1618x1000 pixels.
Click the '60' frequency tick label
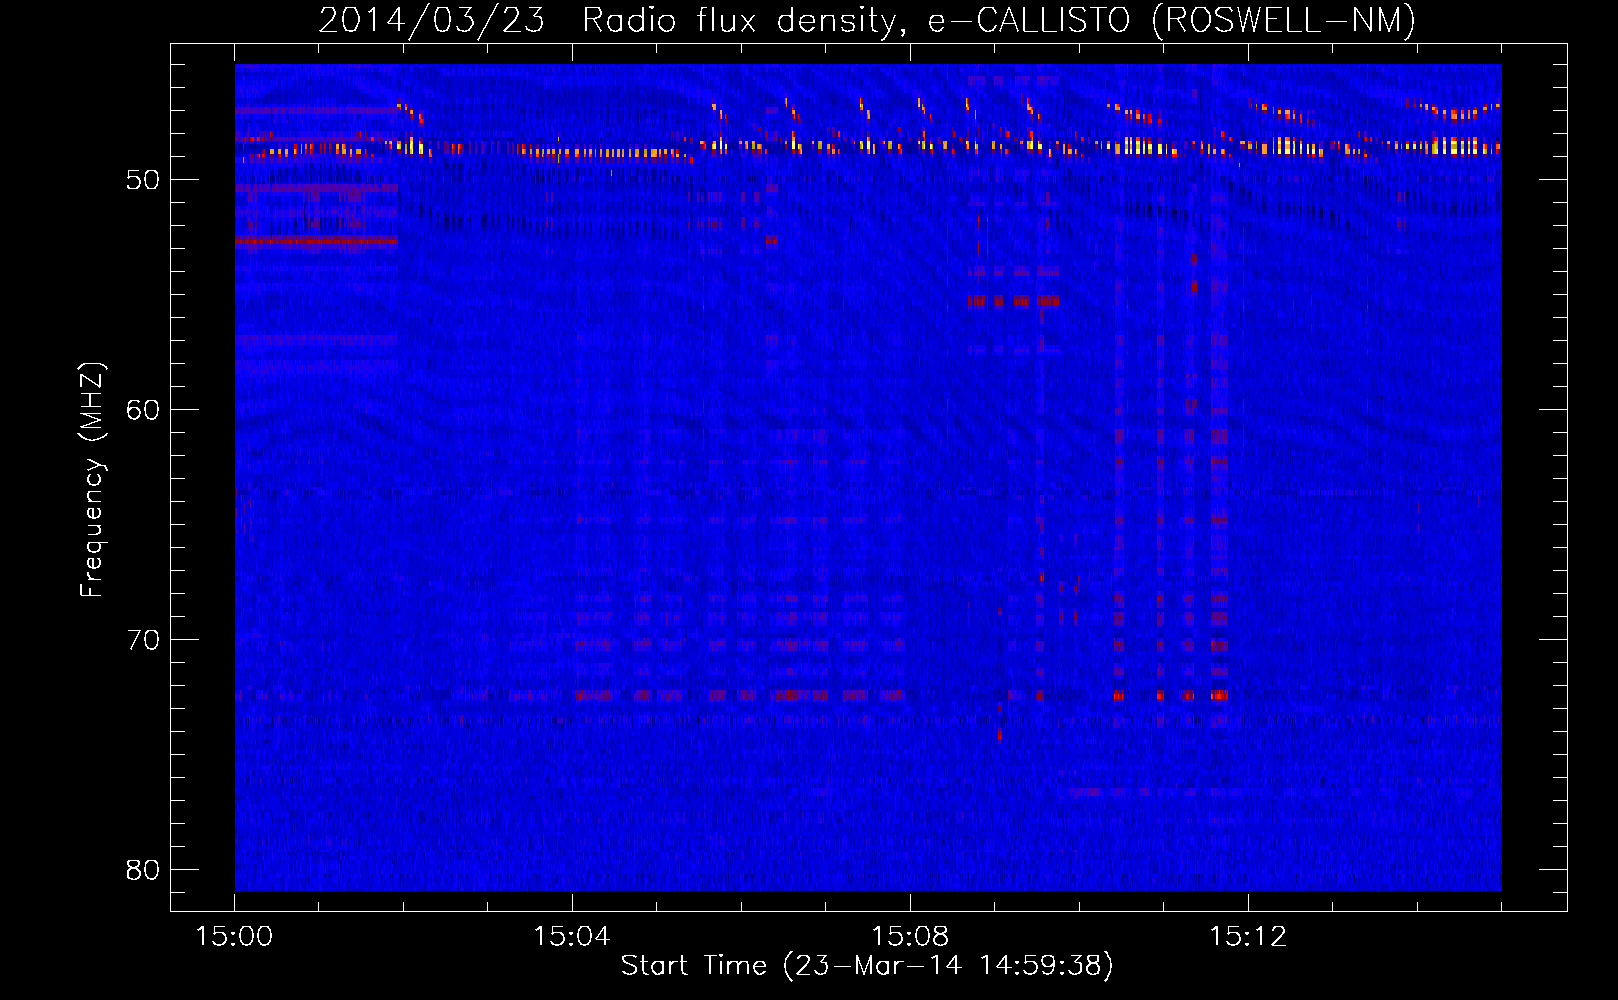pos(143,410)
